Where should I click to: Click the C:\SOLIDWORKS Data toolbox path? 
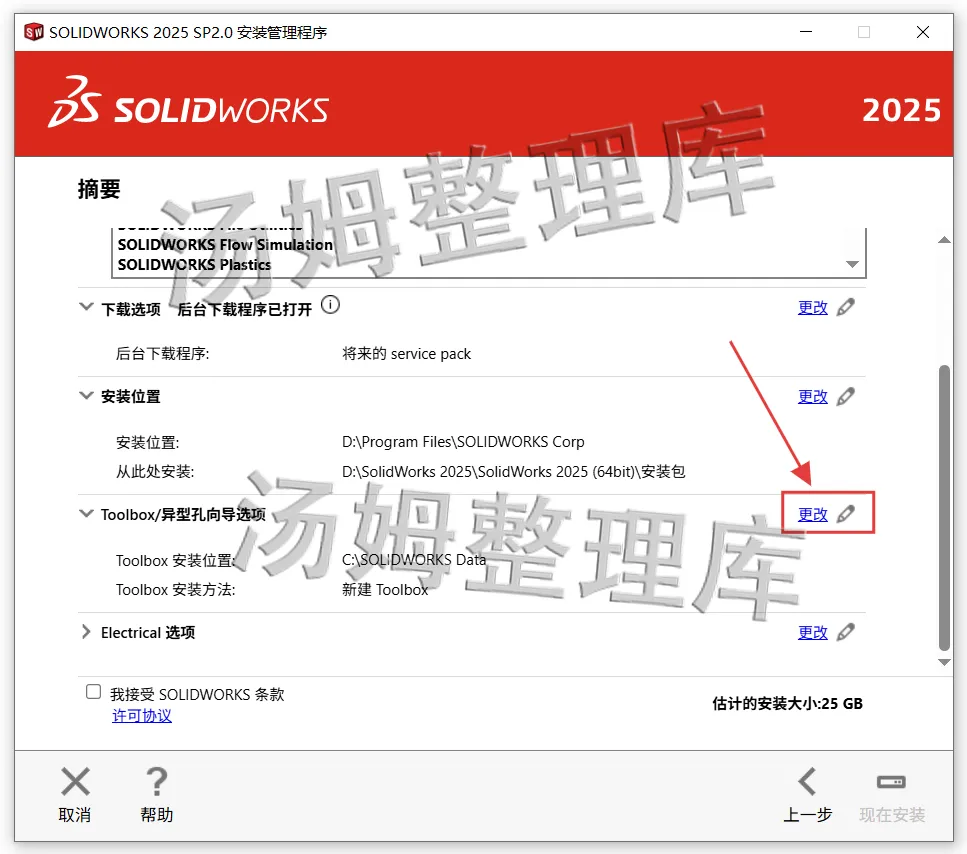coord(414,560)
